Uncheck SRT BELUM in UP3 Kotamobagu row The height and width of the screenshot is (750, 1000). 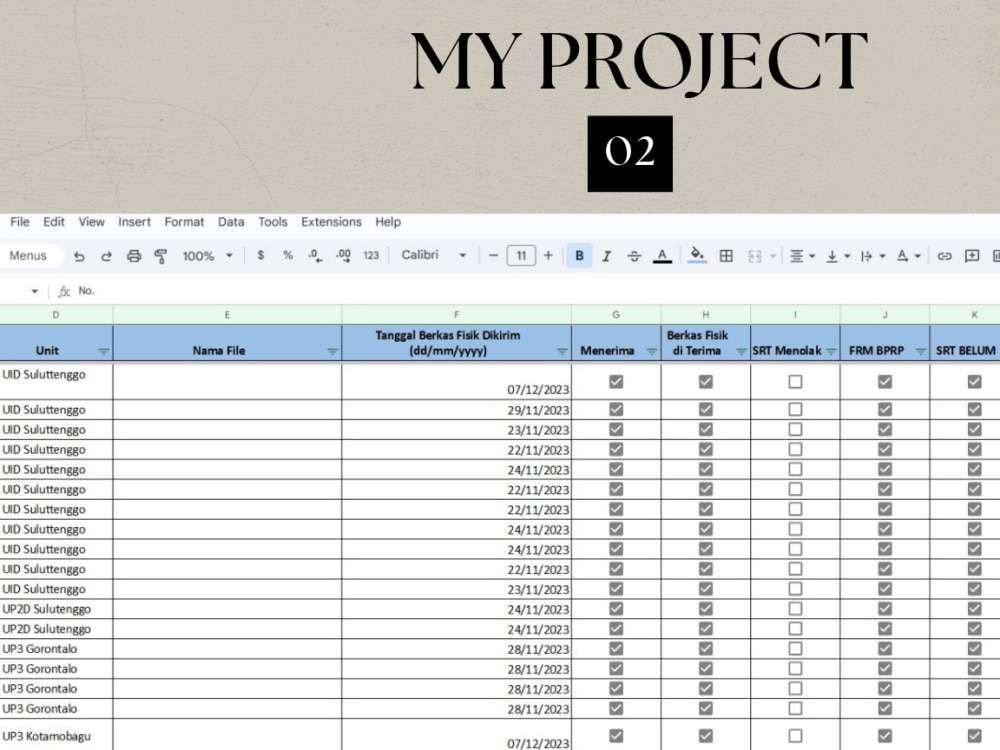coord(974,735)
